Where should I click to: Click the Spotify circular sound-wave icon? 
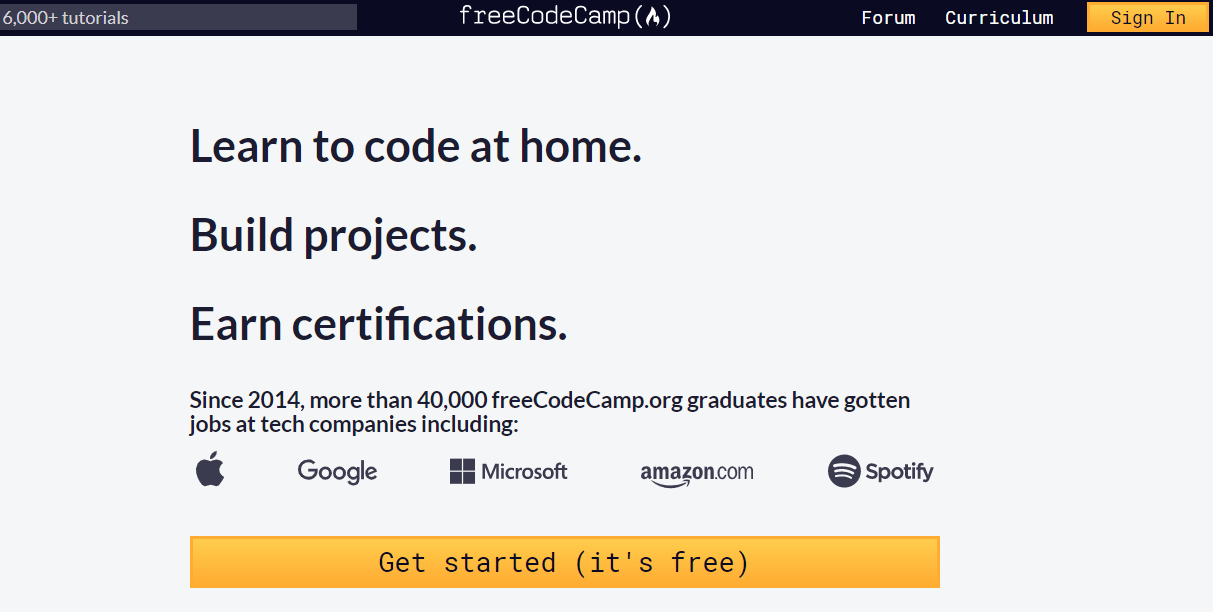(x=844, y=471)
